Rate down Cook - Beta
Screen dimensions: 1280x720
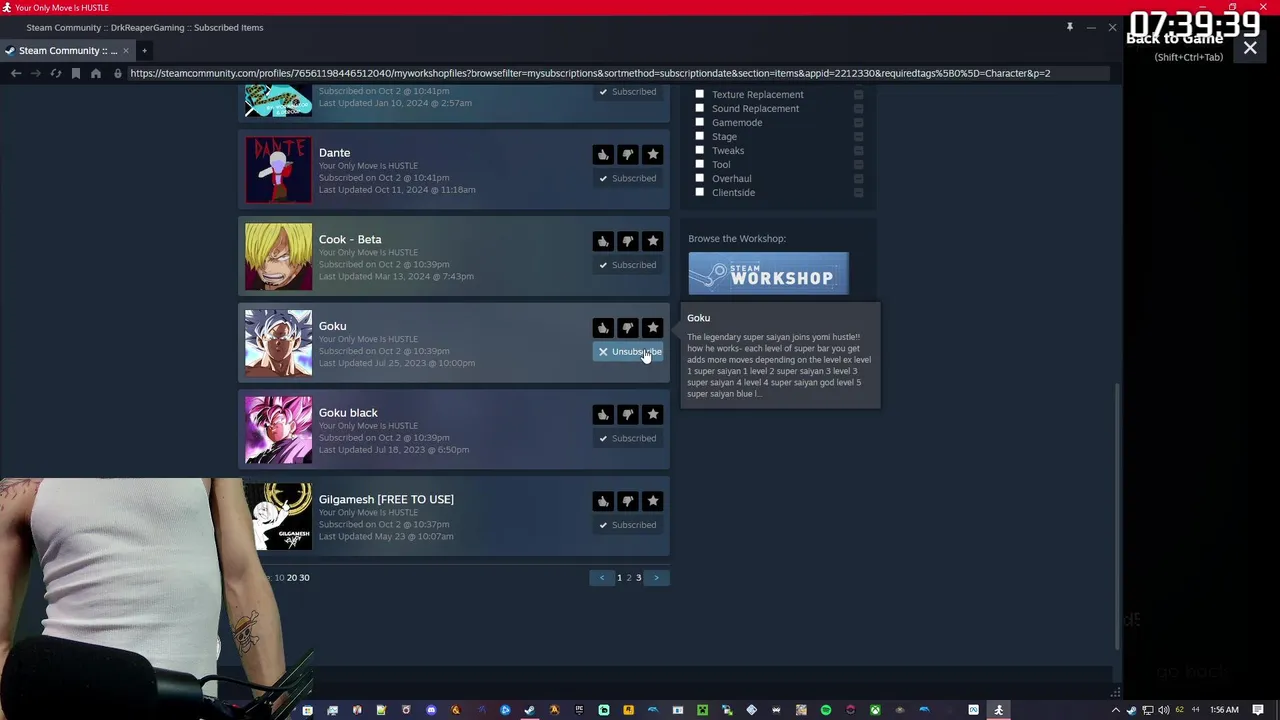628,241
